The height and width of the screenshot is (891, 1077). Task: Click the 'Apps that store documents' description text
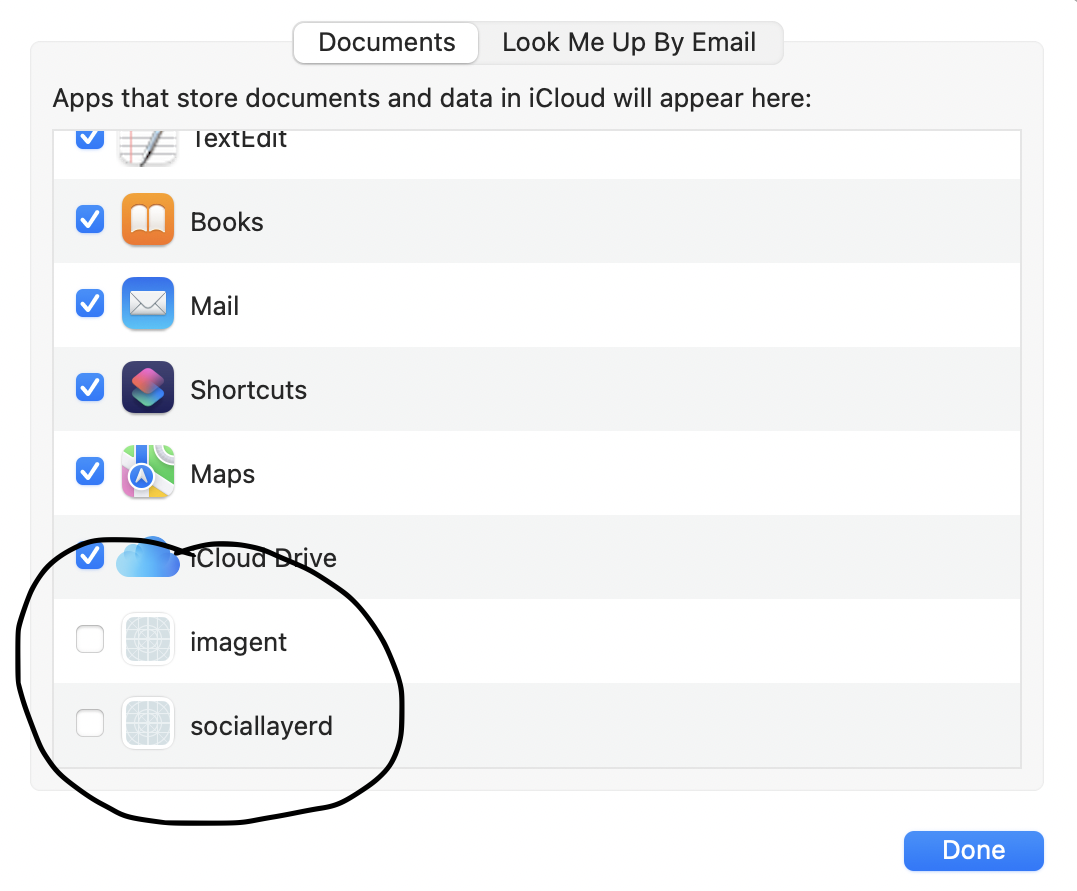(x=432, y=98)
